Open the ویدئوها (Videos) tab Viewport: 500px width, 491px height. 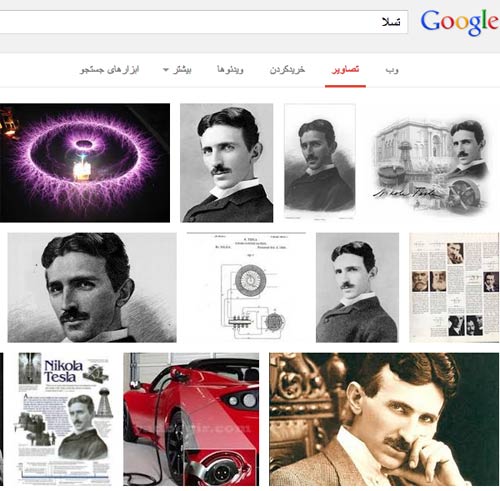click(230, 70)
